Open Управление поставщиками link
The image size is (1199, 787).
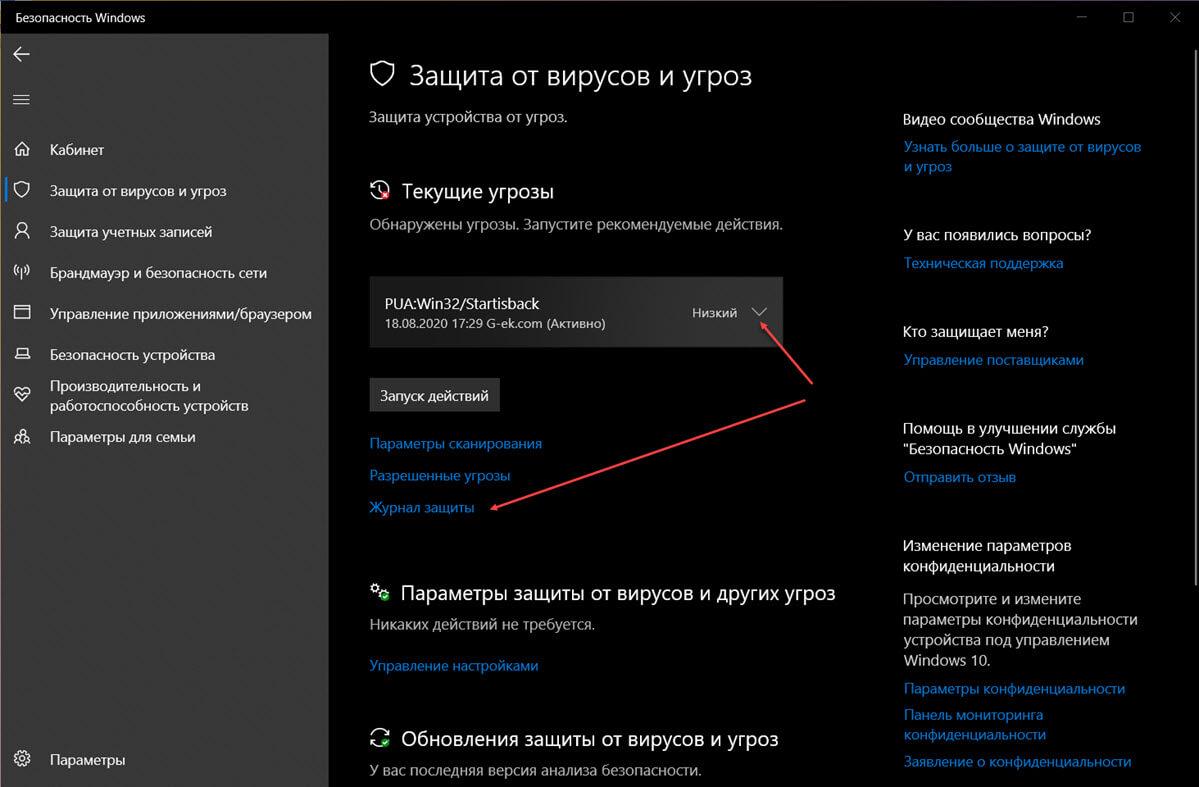pyautogui.click(x=993, y=360)
